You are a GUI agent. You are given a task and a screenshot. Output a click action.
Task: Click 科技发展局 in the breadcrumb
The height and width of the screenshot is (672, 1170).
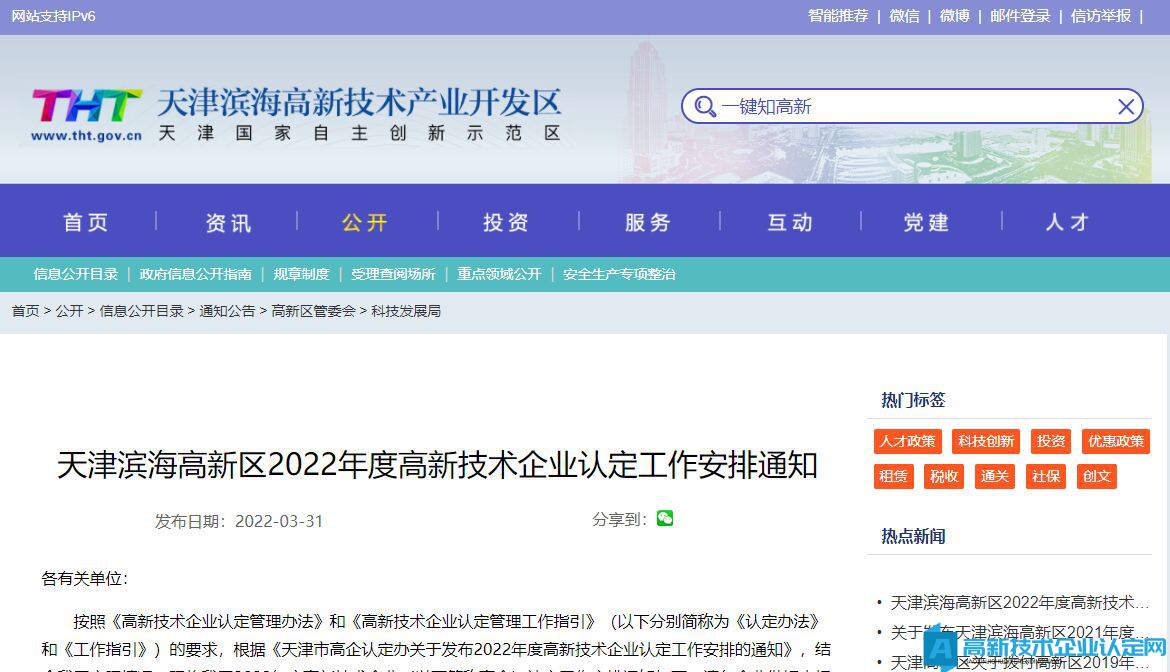coord(406,311)
